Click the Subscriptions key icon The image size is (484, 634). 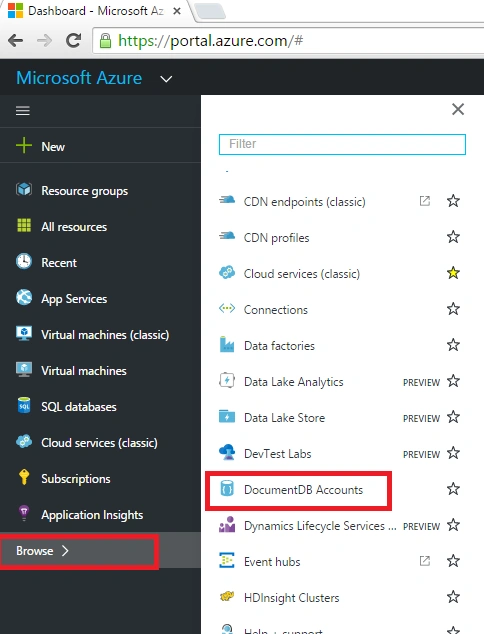24,477
